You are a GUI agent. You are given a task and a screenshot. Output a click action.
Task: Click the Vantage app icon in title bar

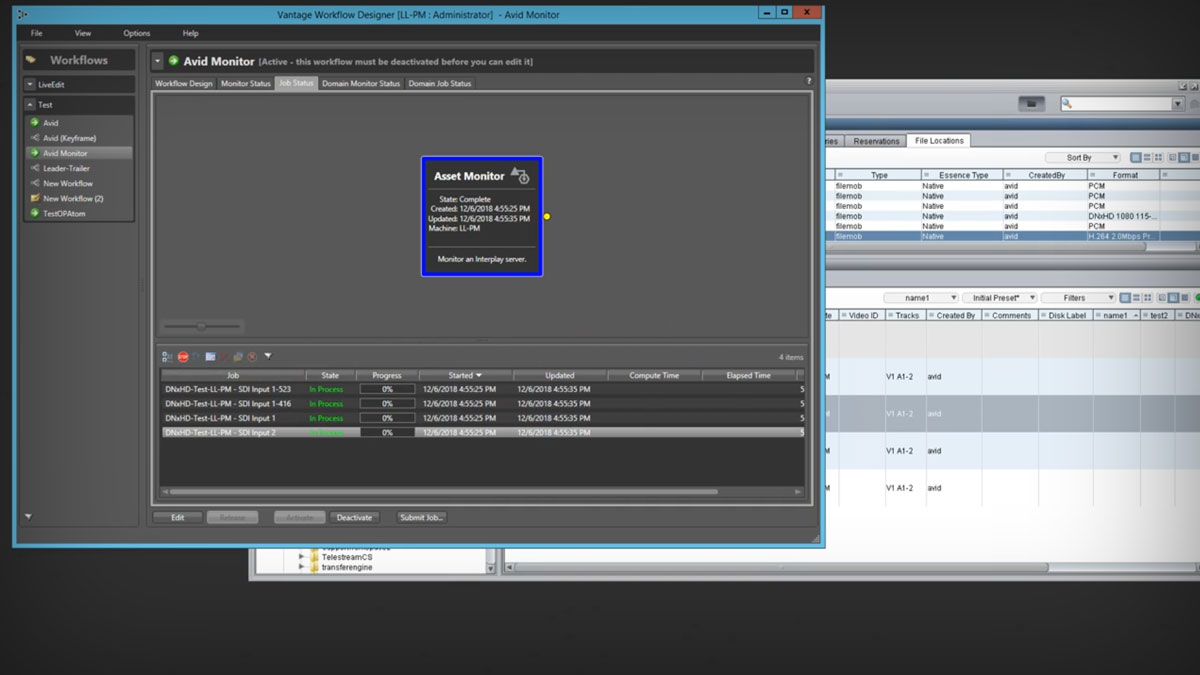tap(22, 14)
